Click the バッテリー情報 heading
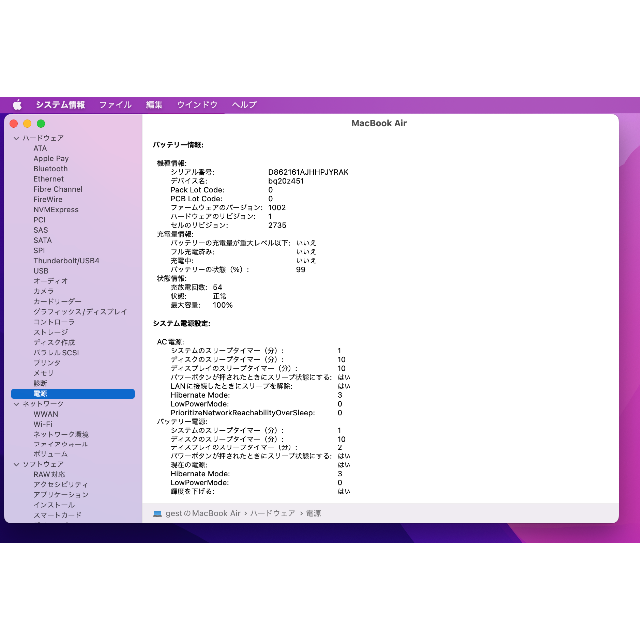Screen dimensions: 640x640 pos(178,145)
